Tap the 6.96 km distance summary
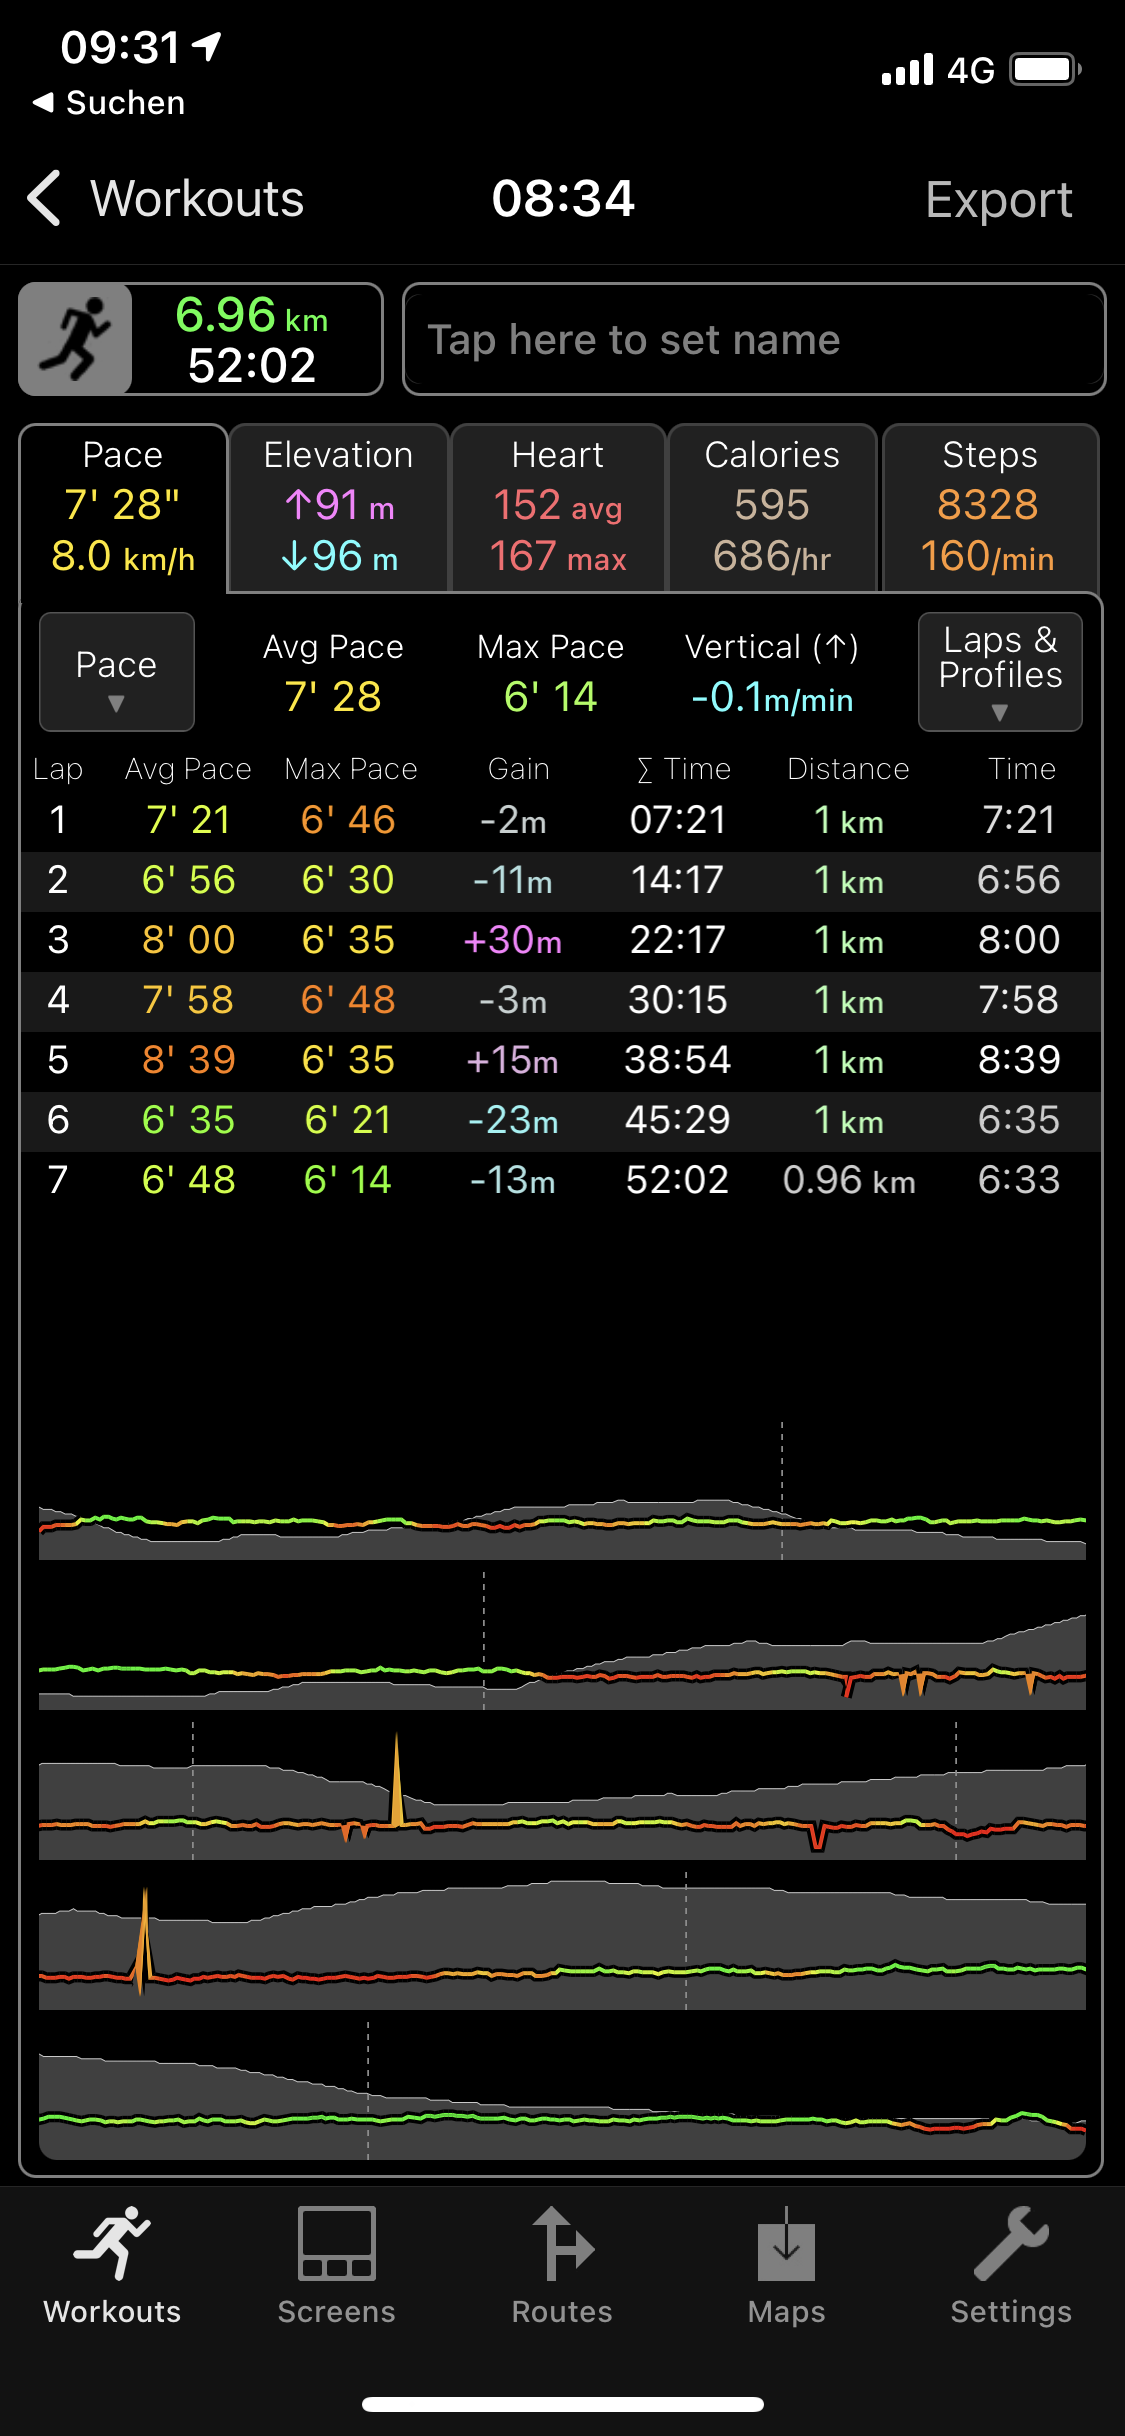This screenshot has width=1125, height=2436. point(253,316)
